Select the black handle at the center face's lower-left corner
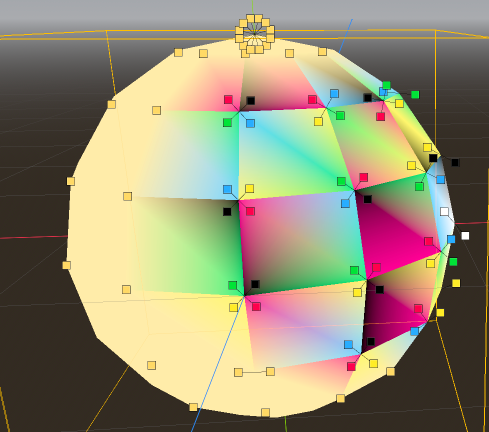 pos(255,284)
